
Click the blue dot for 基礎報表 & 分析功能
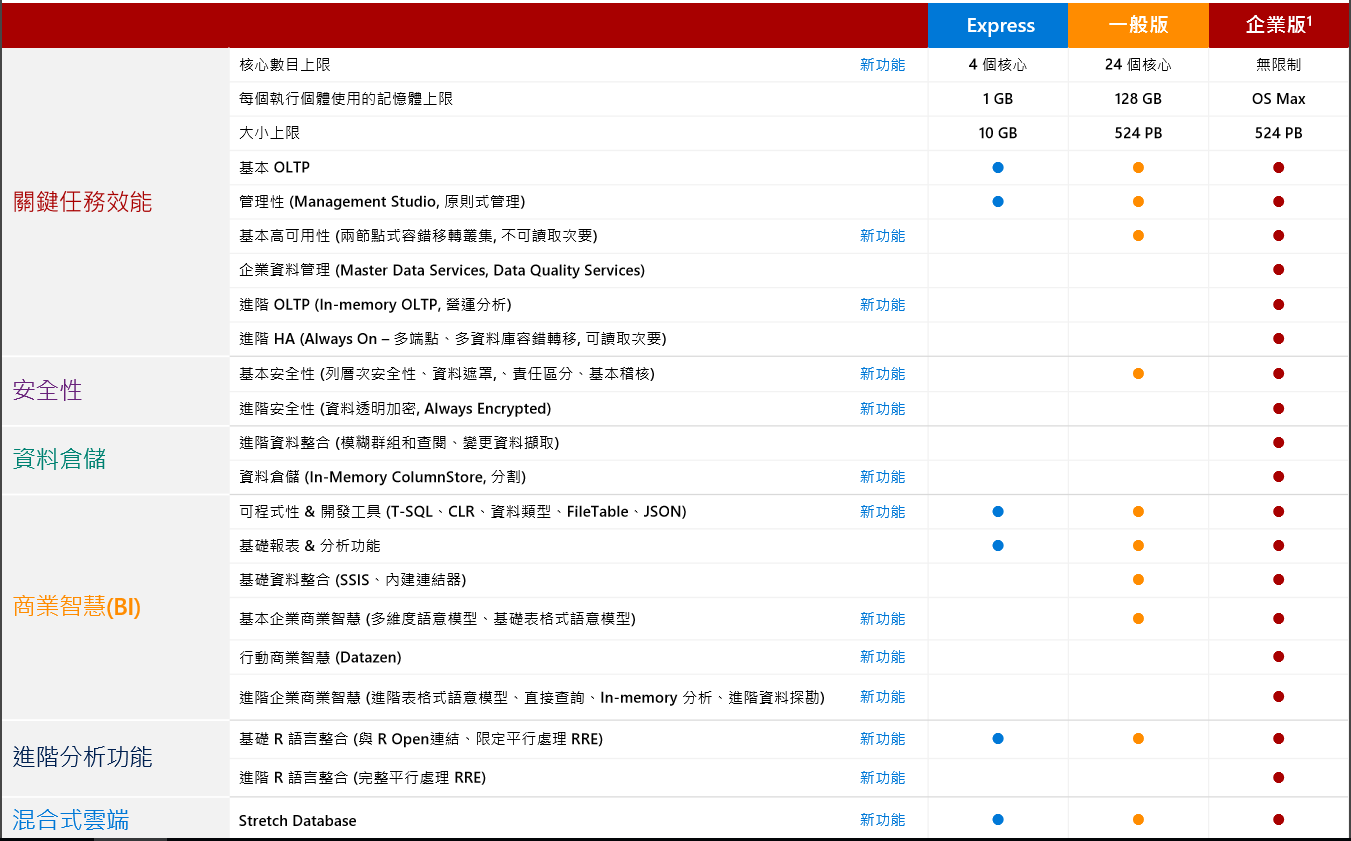[x=997, y=546]
